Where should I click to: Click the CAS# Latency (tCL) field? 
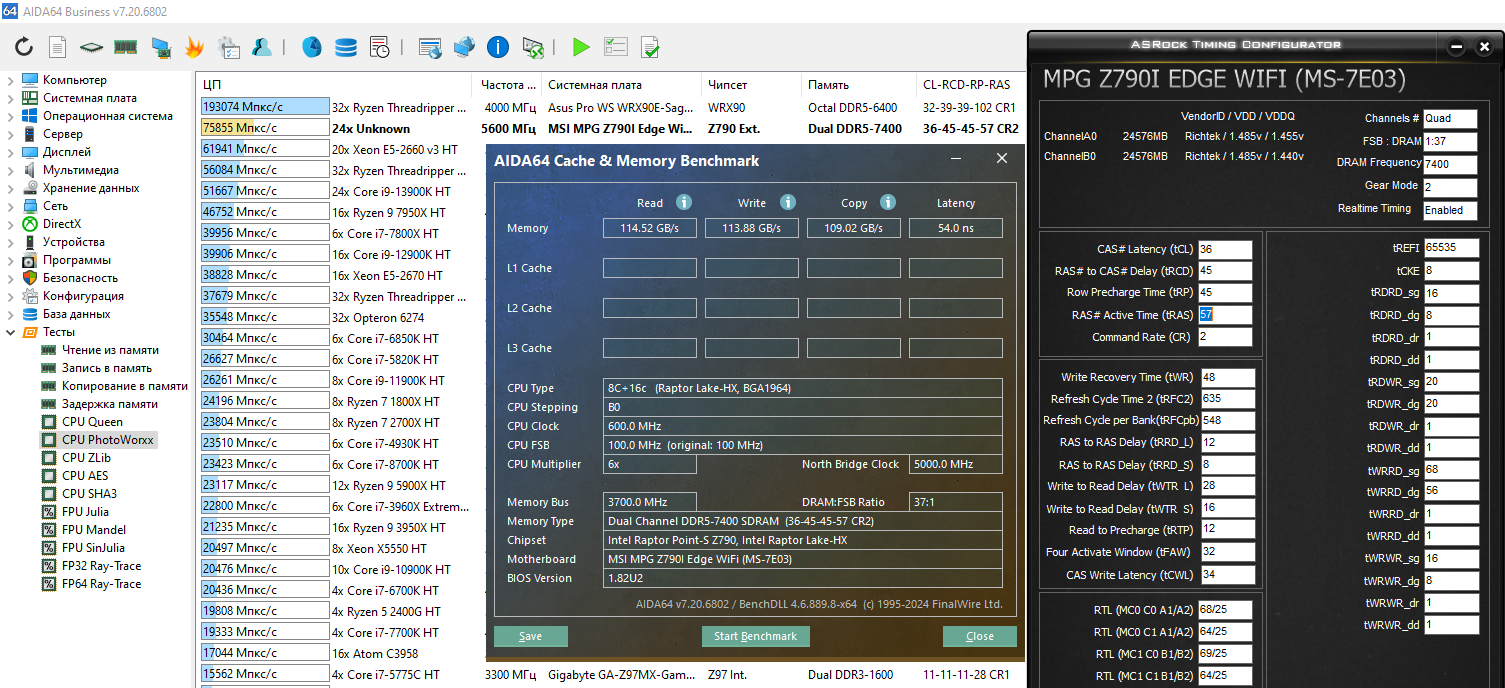pos(1224,250)
